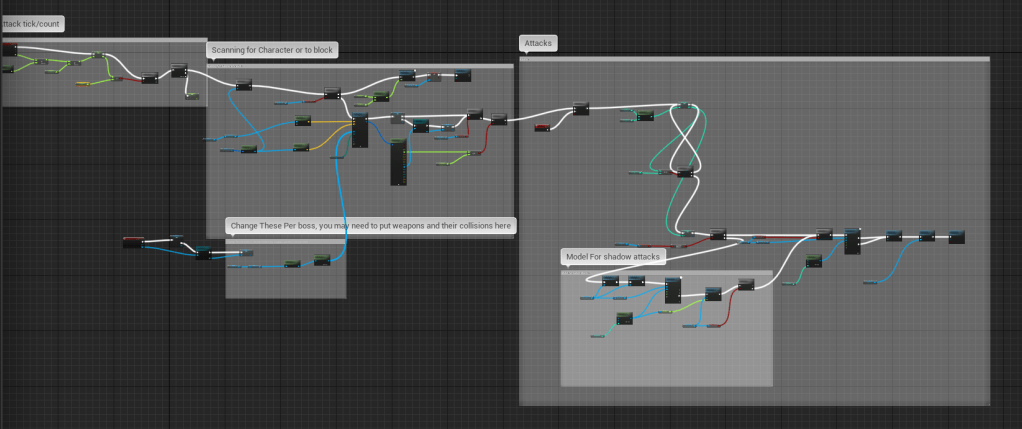Click the node between the crossing wires in Attacks
Image resolution: width=1022 pixels, height=429 pixels.
pos(685,173)
